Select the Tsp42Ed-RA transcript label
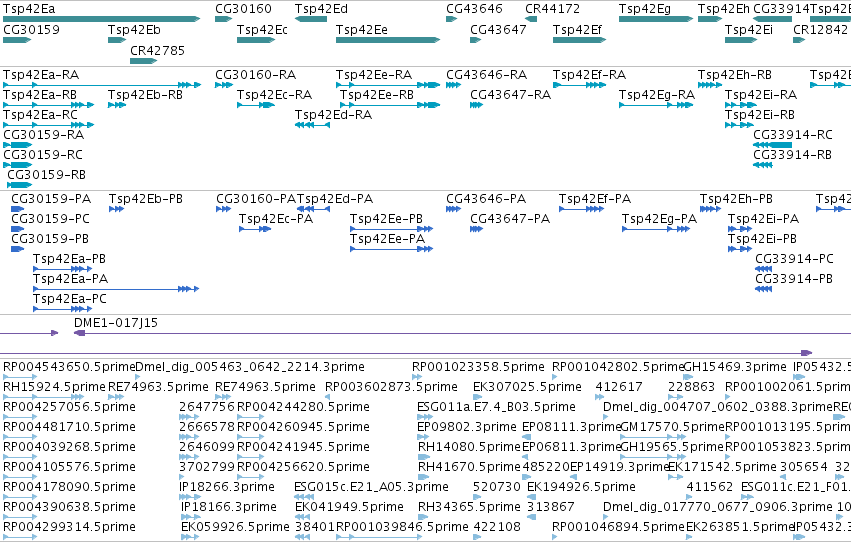851x542 pixels. [x=333, y=114]
